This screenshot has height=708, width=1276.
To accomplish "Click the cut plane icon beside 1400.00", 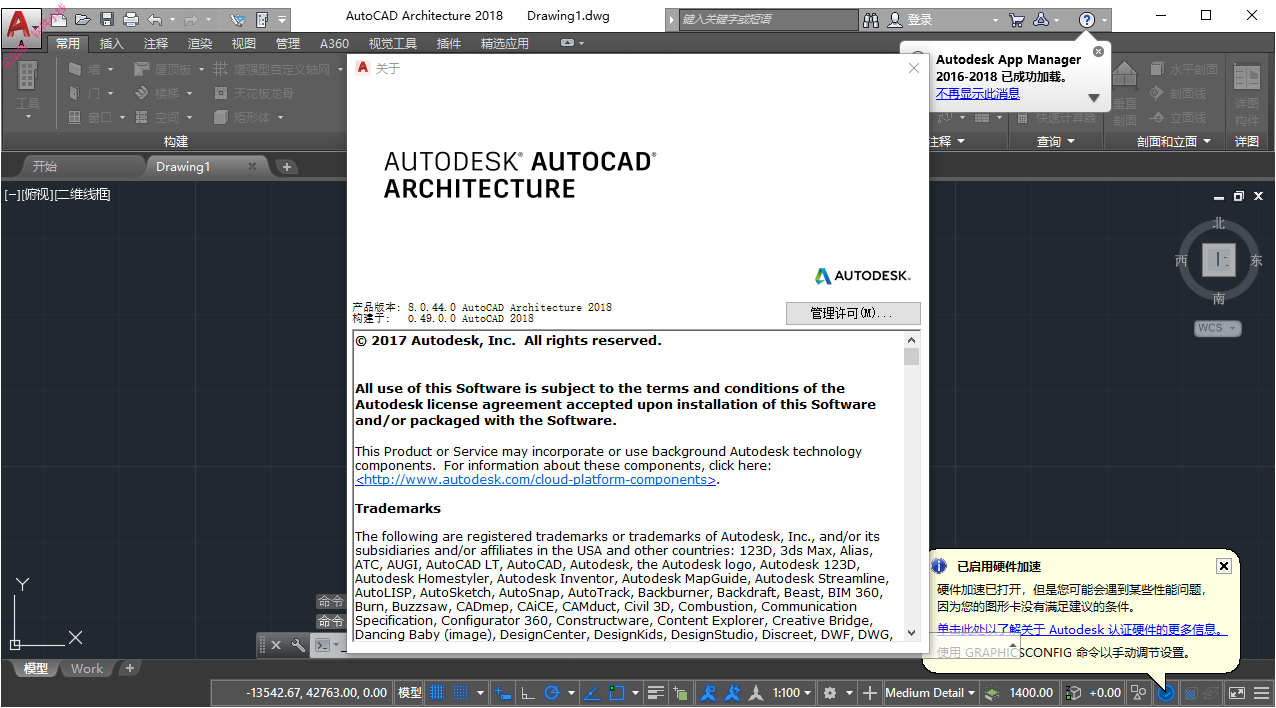I will tap(991, 692).
